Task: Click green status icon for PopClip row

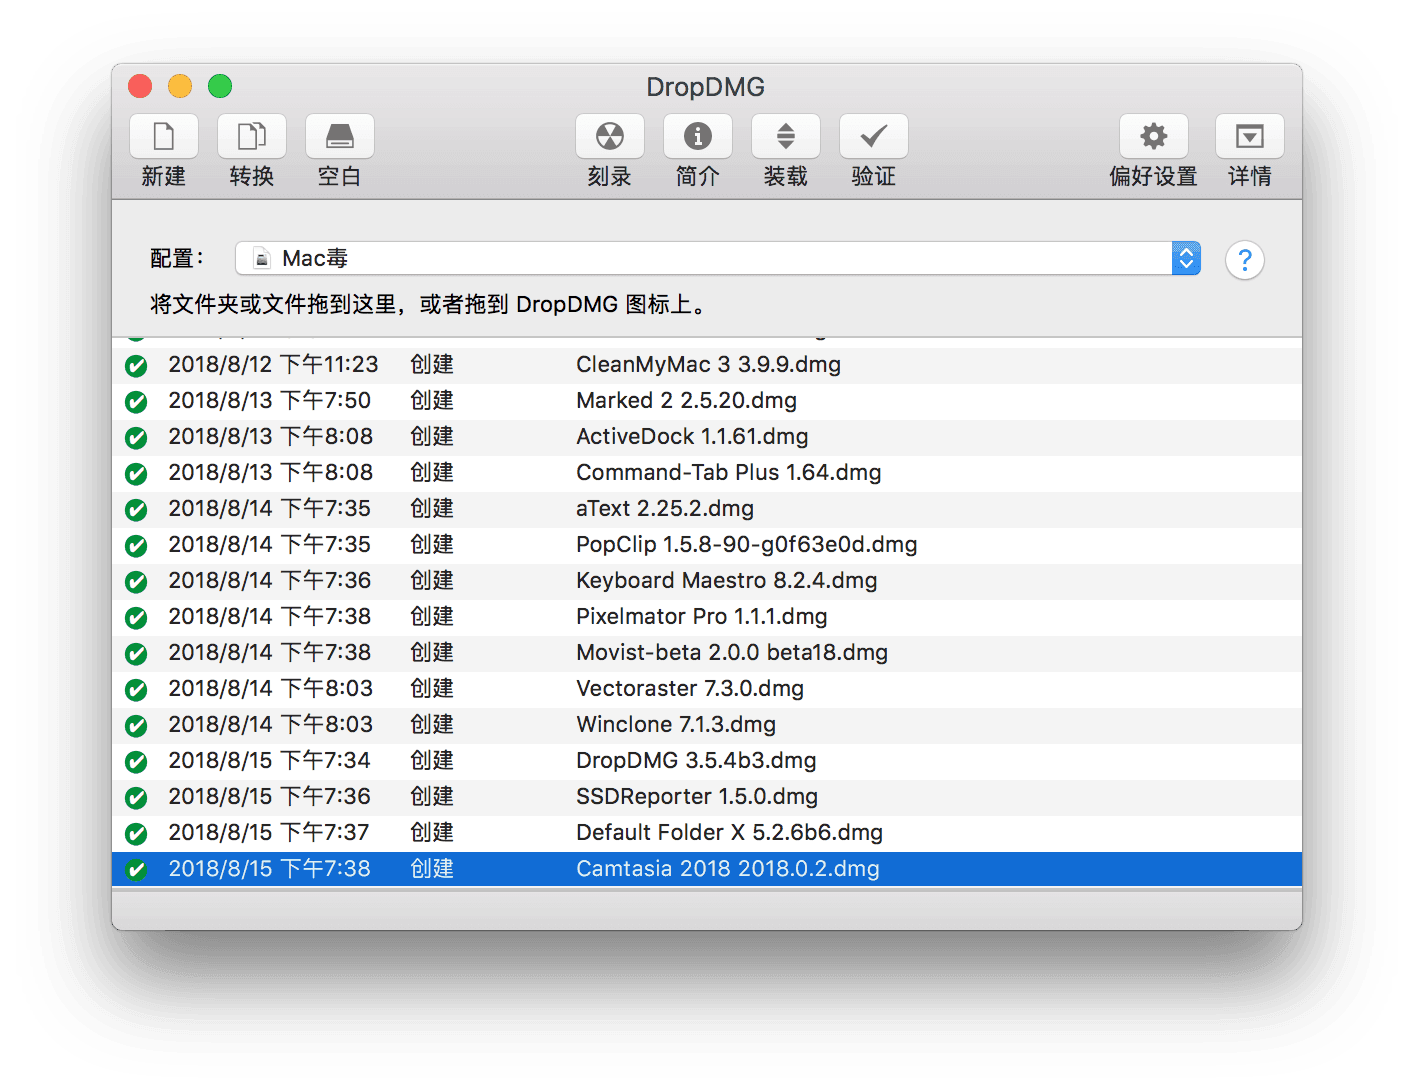Action: [136, 546]
